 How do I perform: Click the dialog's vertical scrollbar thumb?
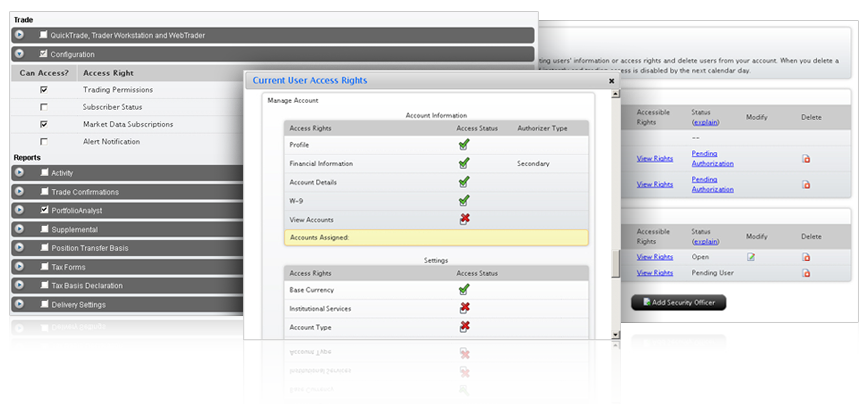tap(615, 262)
